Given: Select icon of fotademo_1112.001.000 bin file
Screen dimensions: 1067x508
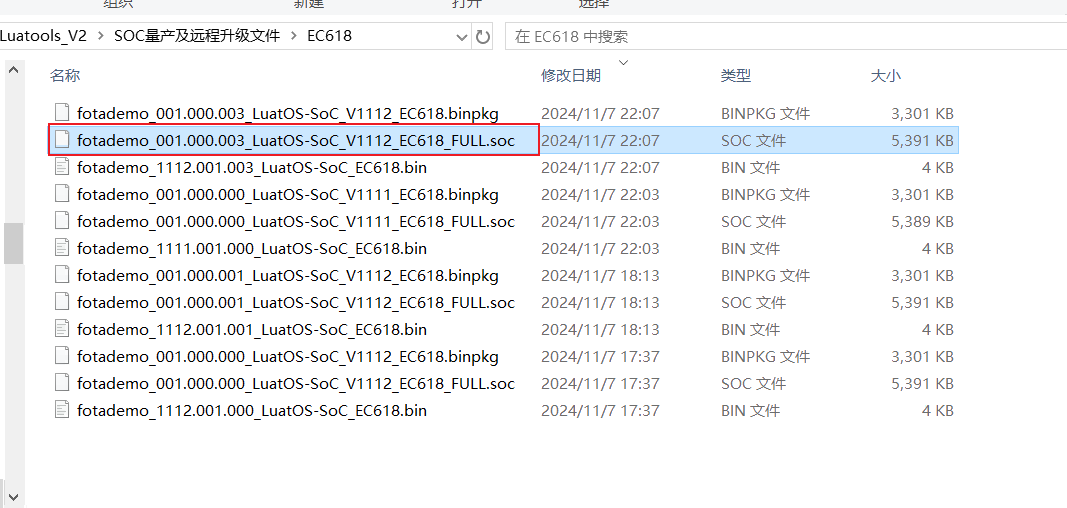Looking at the screenshot, I should coord(62,410).
